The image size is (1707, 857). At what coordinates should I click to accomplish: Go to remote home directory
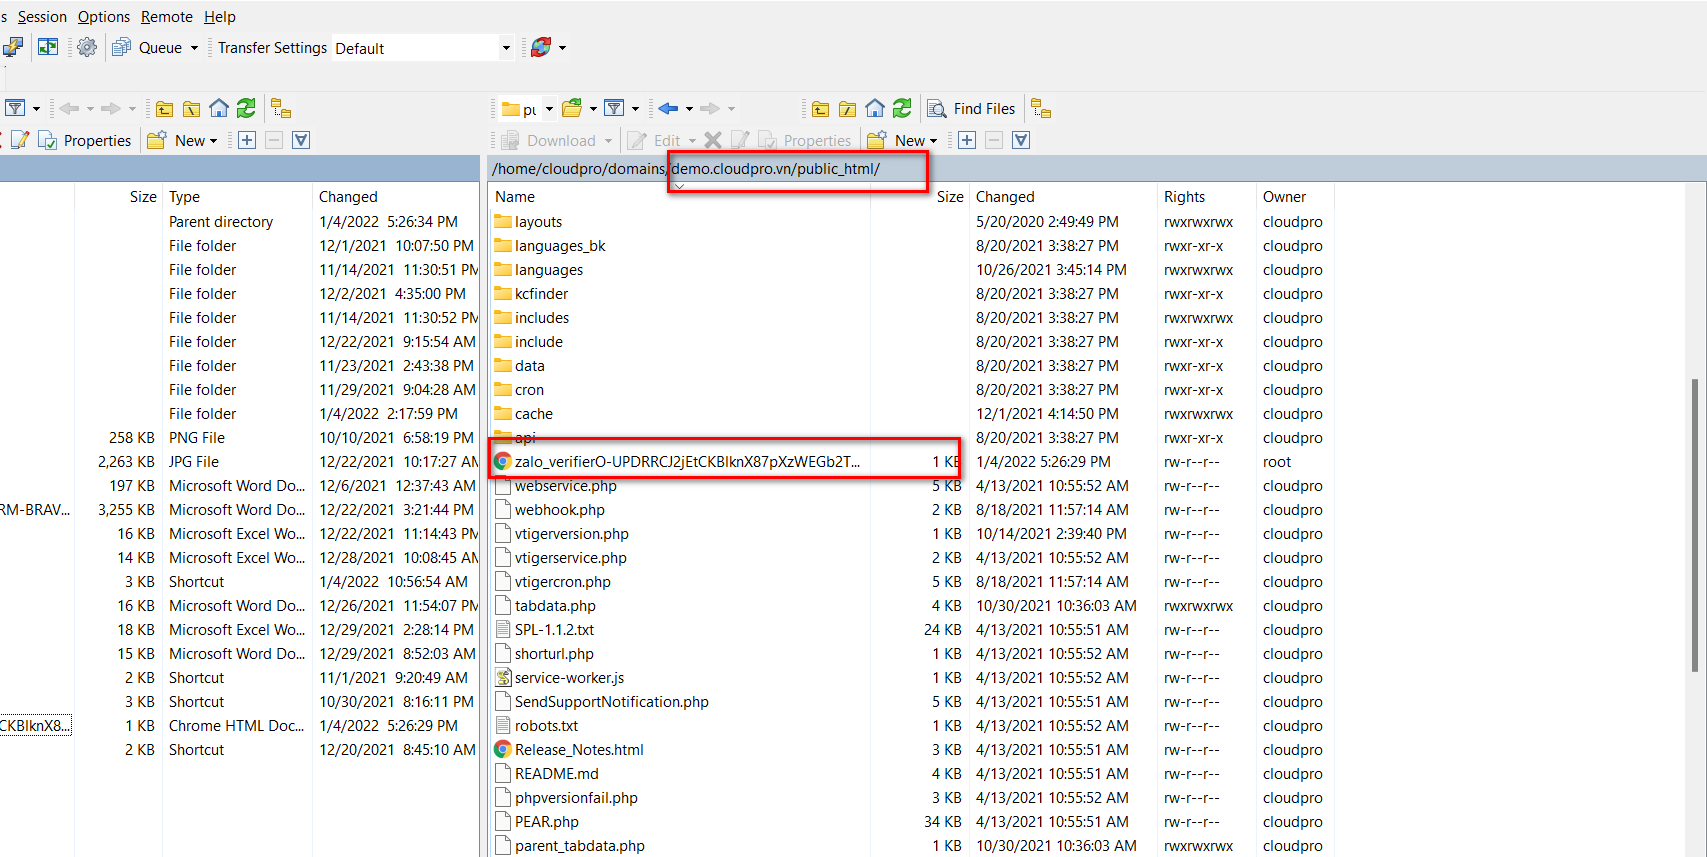pos(875,109)
